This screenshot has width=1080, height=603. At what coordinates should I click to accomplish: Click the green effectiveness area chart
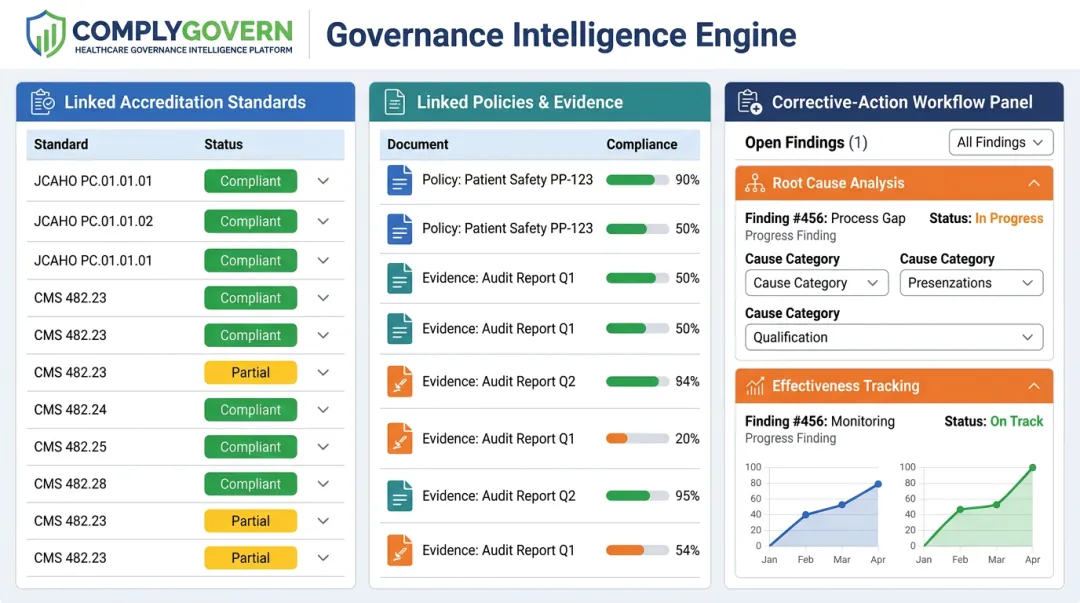pyautogui.click(x=978, y=509)
